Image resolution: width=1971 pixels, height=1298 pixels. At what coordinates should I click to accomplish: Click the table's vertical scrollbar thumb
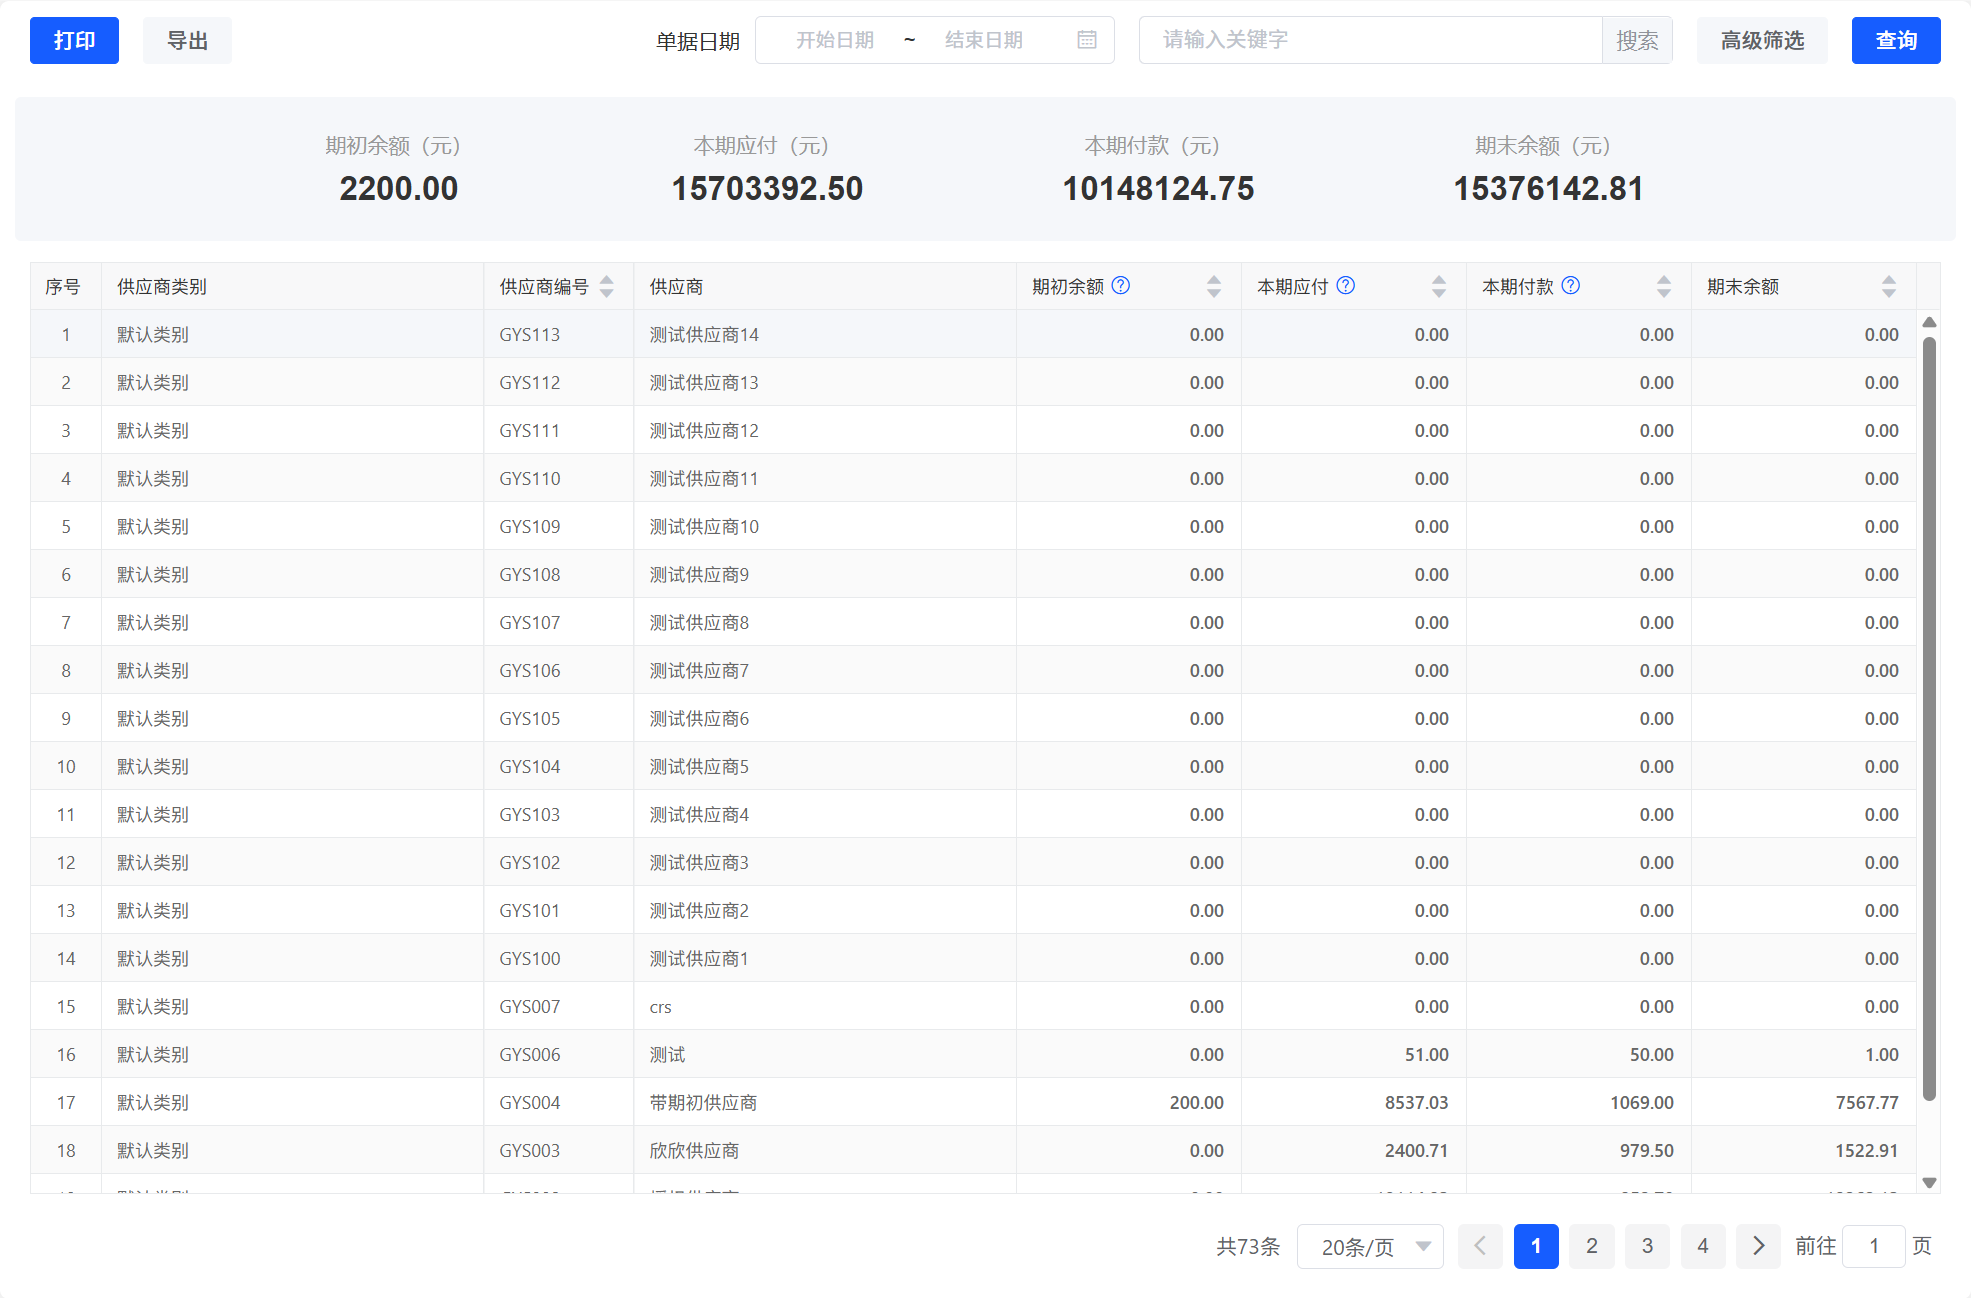(1929, 720)
